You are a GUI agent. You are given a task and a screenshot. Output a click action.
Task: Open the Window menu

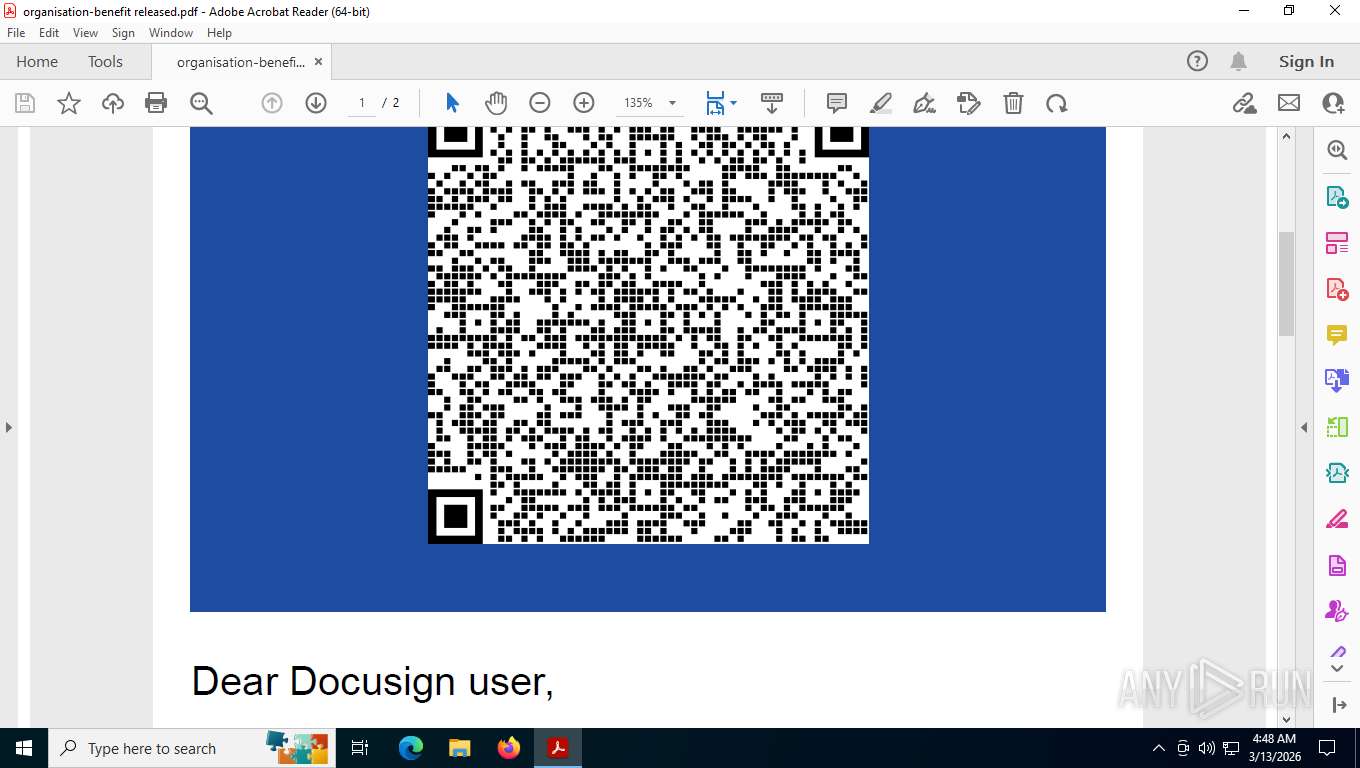point(171,33)
